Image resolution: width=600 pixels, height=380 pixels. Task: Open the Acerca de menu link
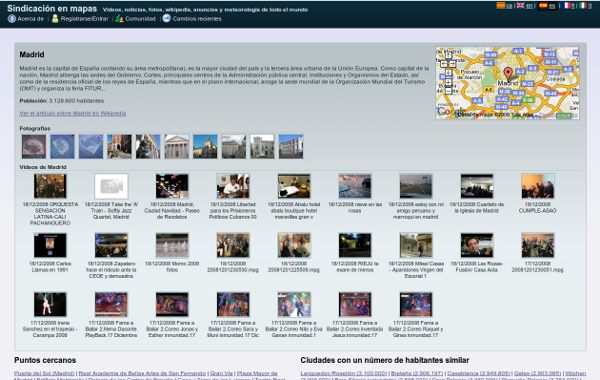point(31,19)
